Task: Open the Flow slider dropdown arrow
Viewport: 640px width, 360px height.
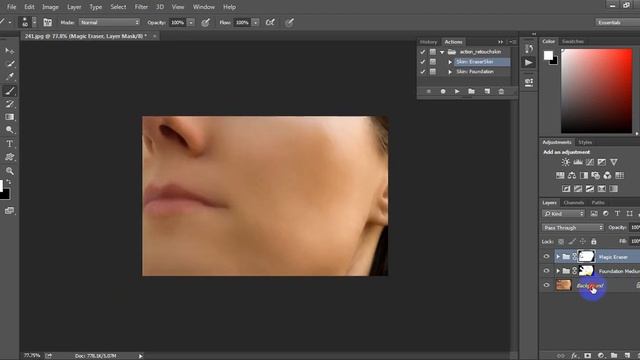Action: pyautogui.click(x=256, y=22)
